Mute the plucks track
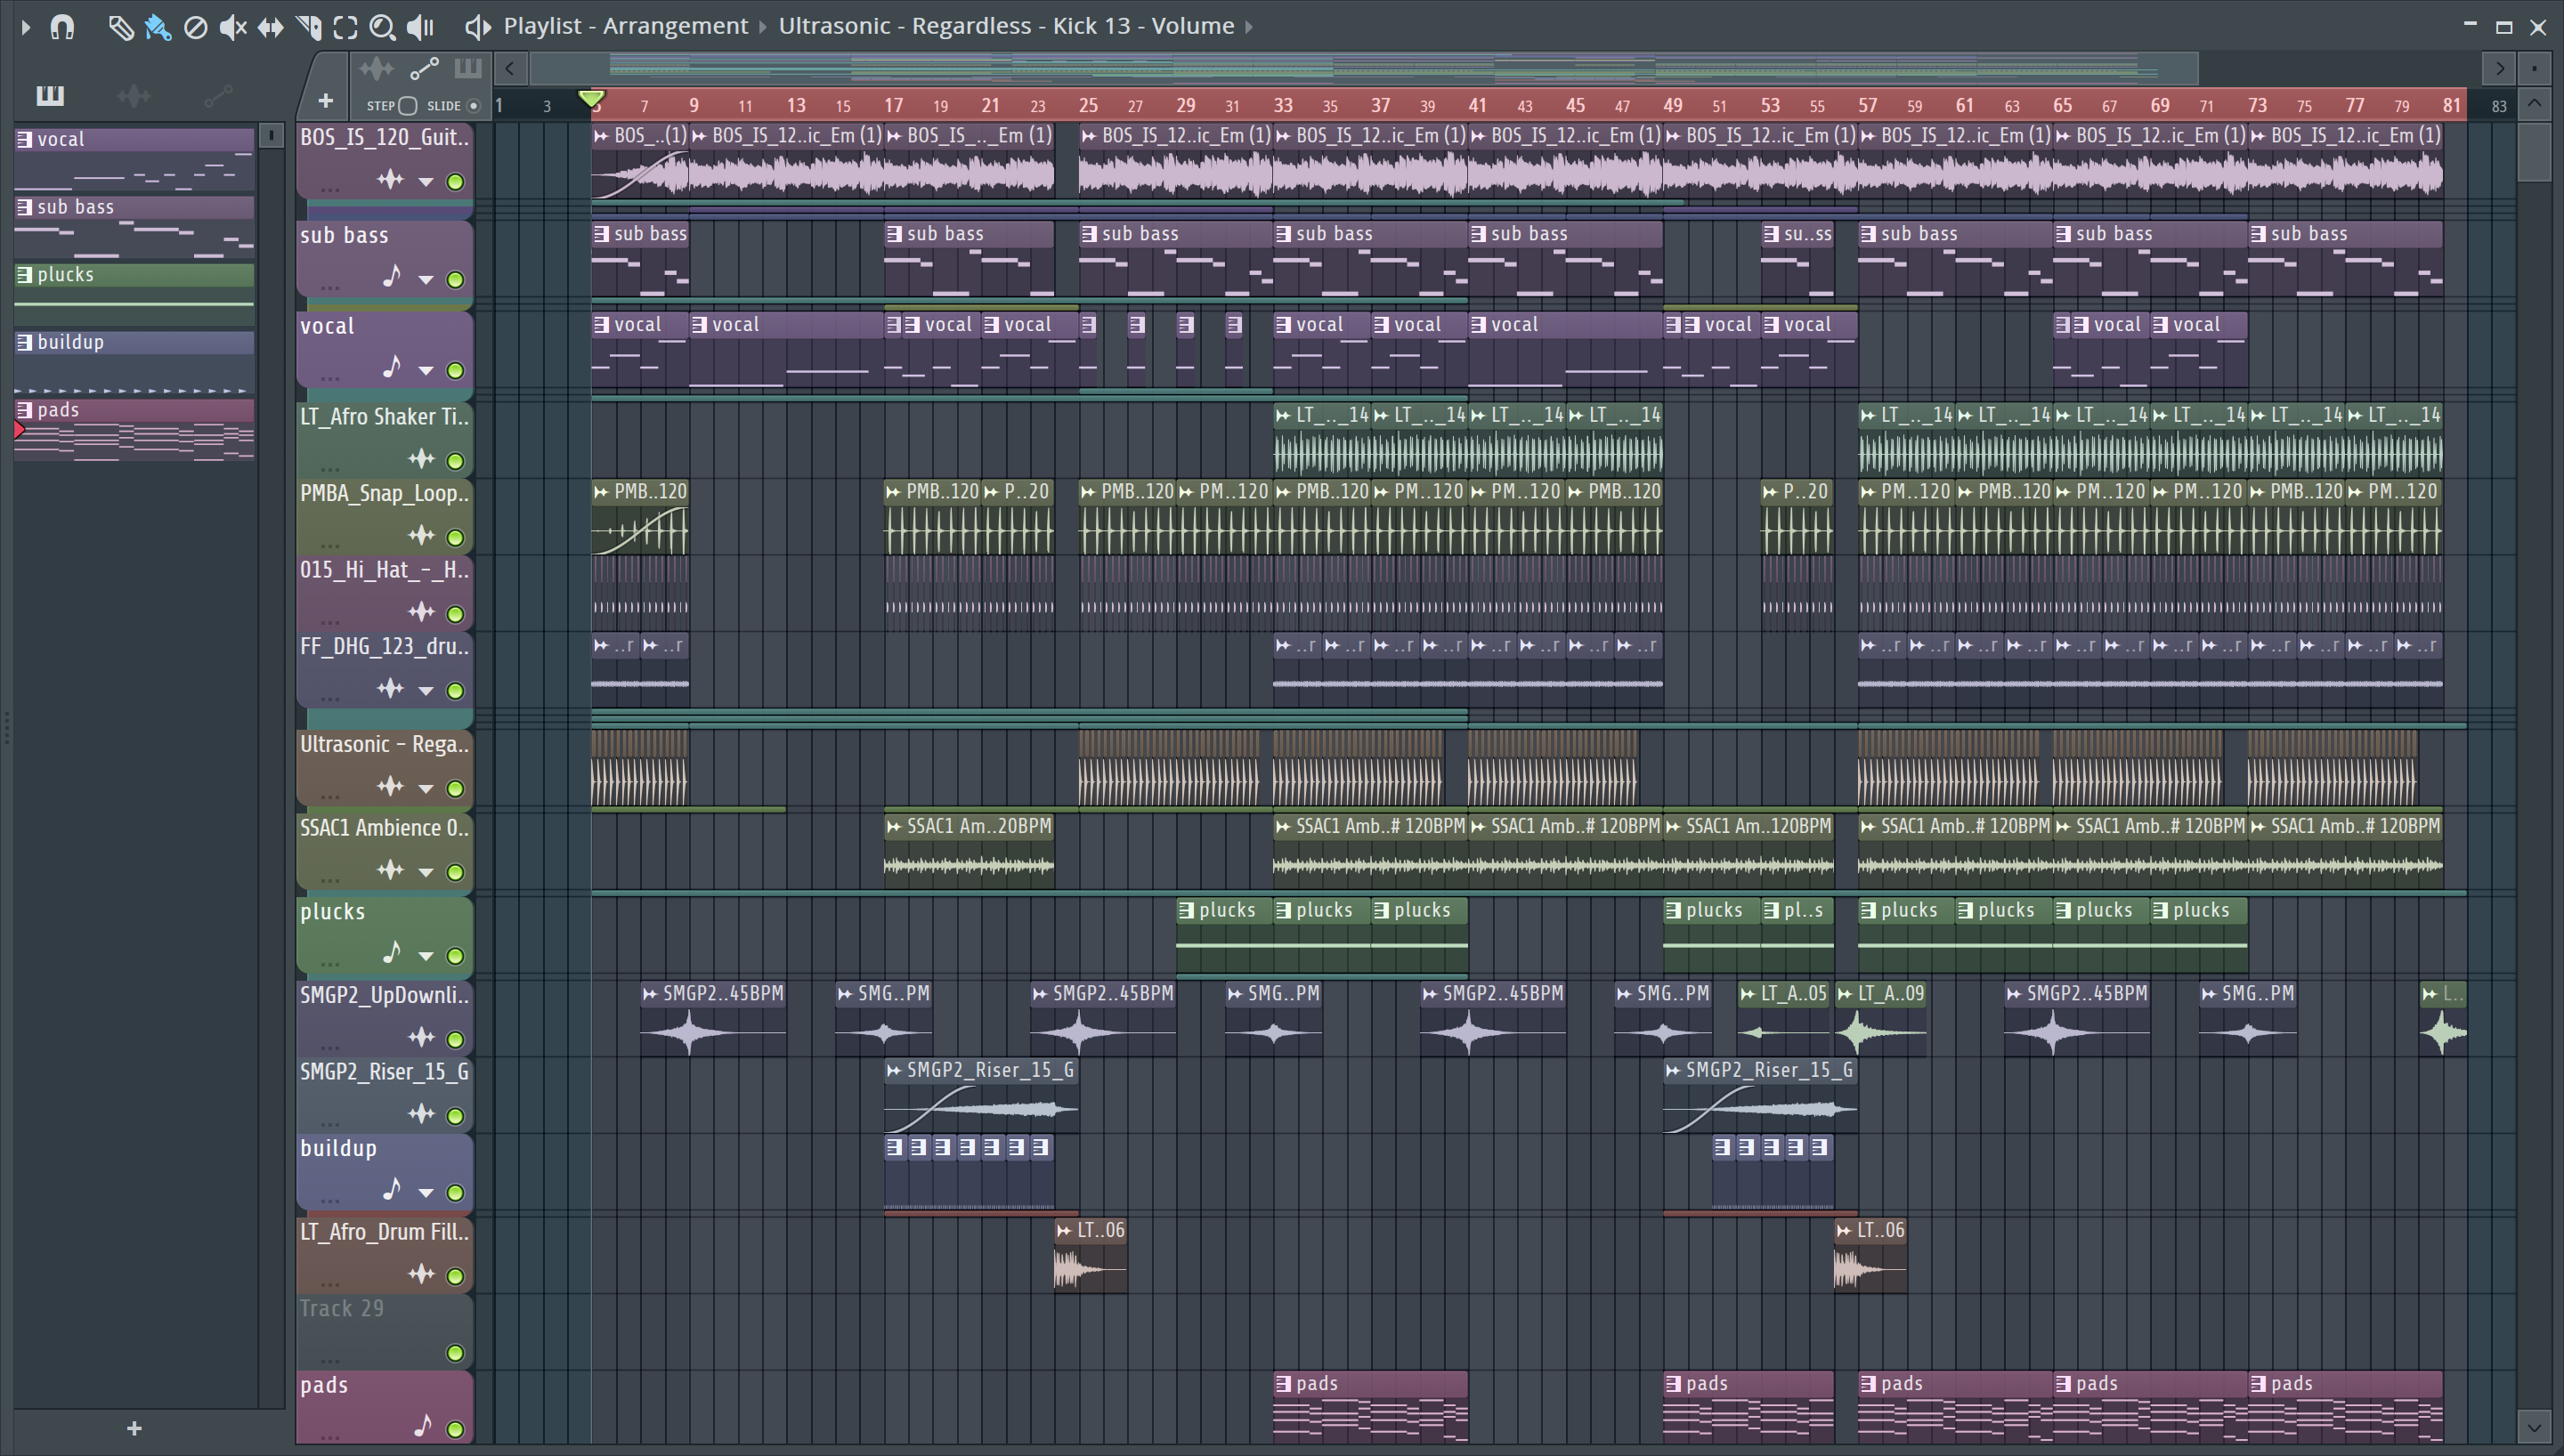 click(x=455, y=955)
